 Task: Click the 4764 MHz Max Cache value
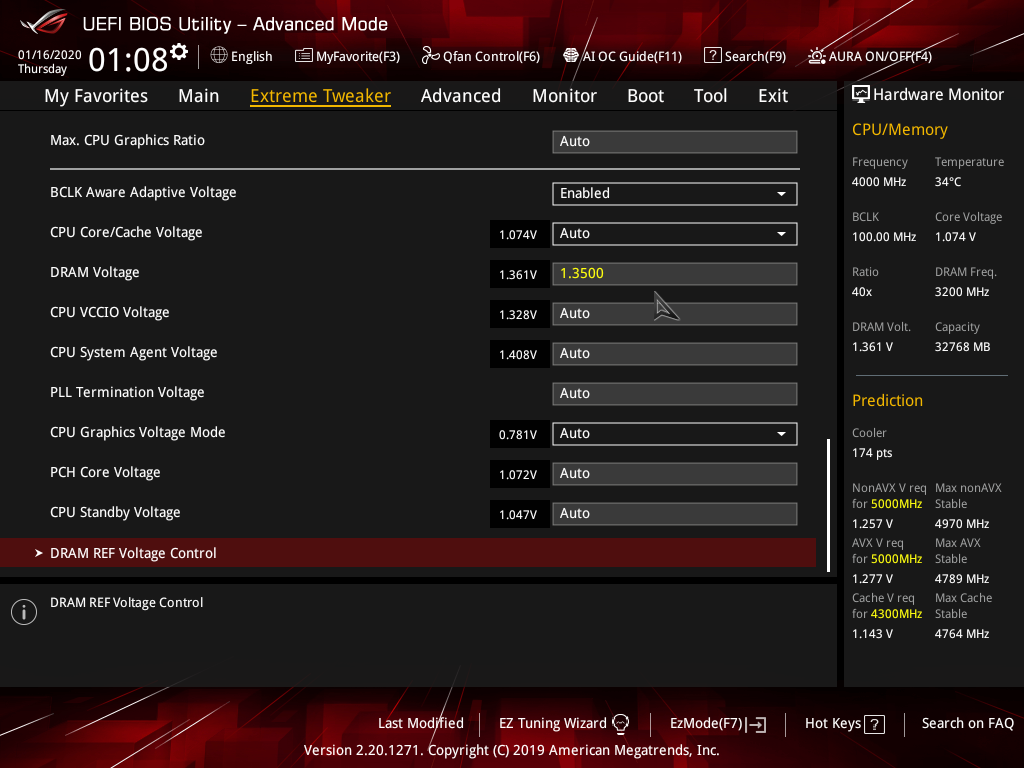click(961, 633)
